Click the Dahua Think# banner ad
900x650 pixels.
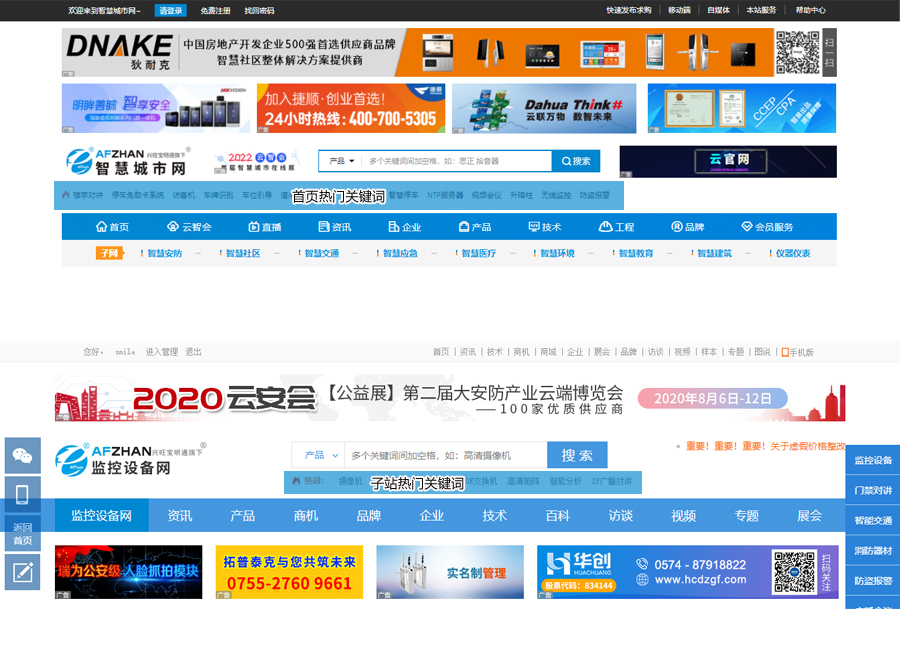tap(544, 109)
